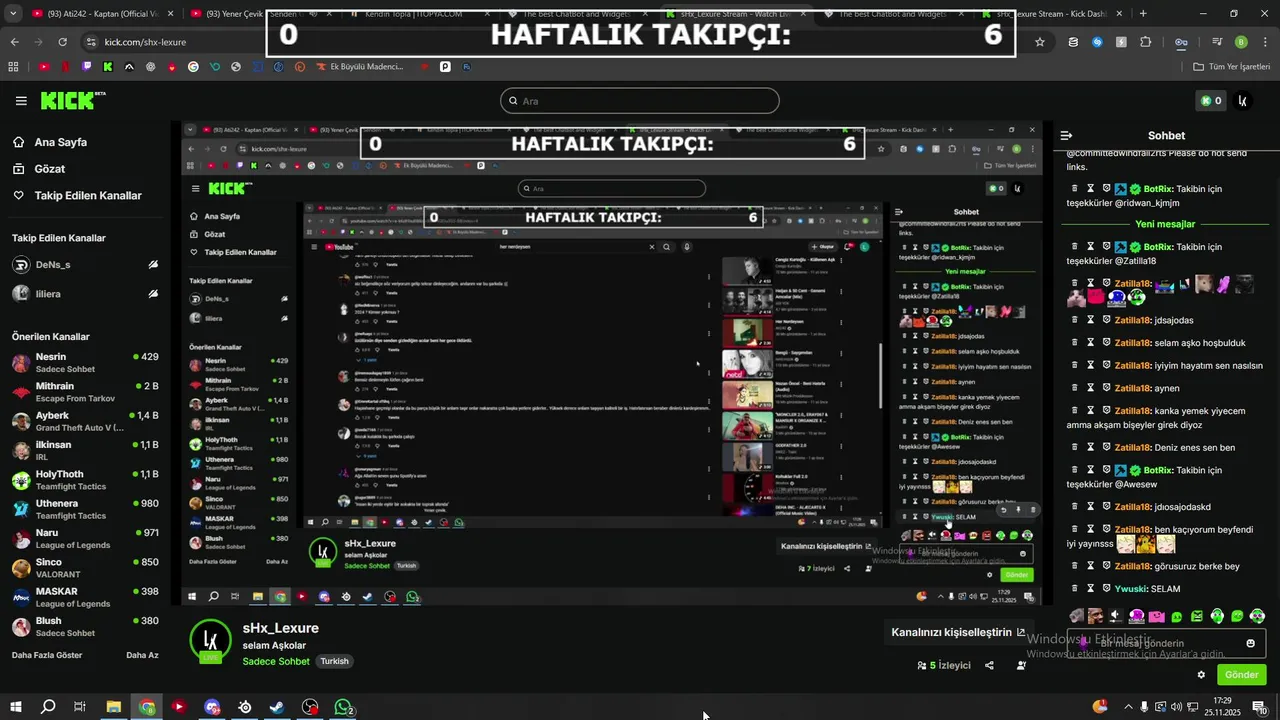The width and height of the screenshot is (1280, 720).
Task: Collapse the Sohbet chat panel
Action: [x=1066, y=135]
